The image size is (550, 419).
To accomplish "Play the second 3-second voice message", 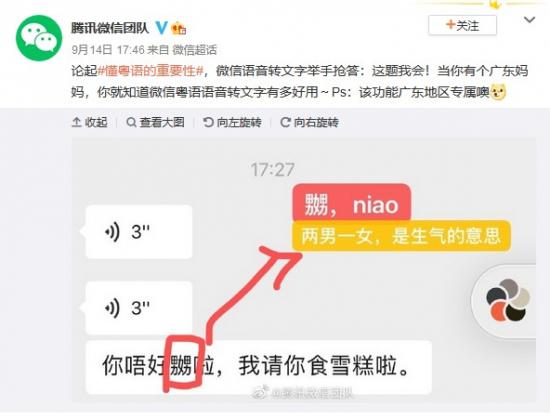I will [139, 308].
